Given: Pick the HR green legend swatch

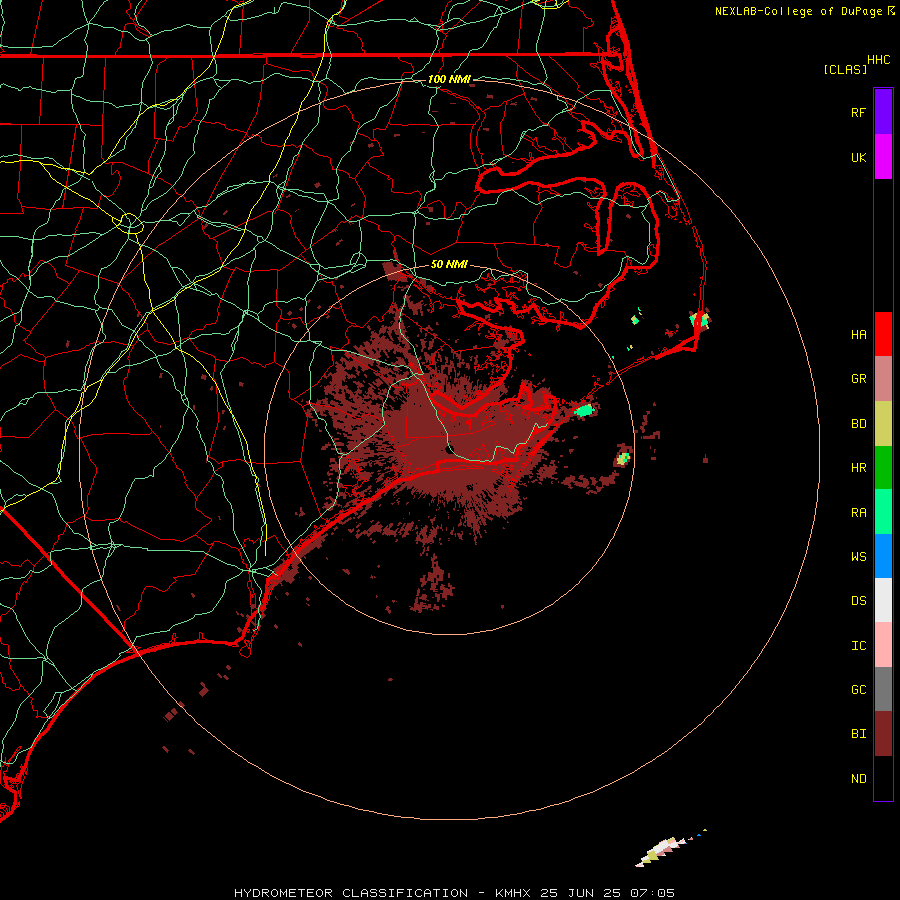Looking at the screenshot, I should (x=883, y=468).
